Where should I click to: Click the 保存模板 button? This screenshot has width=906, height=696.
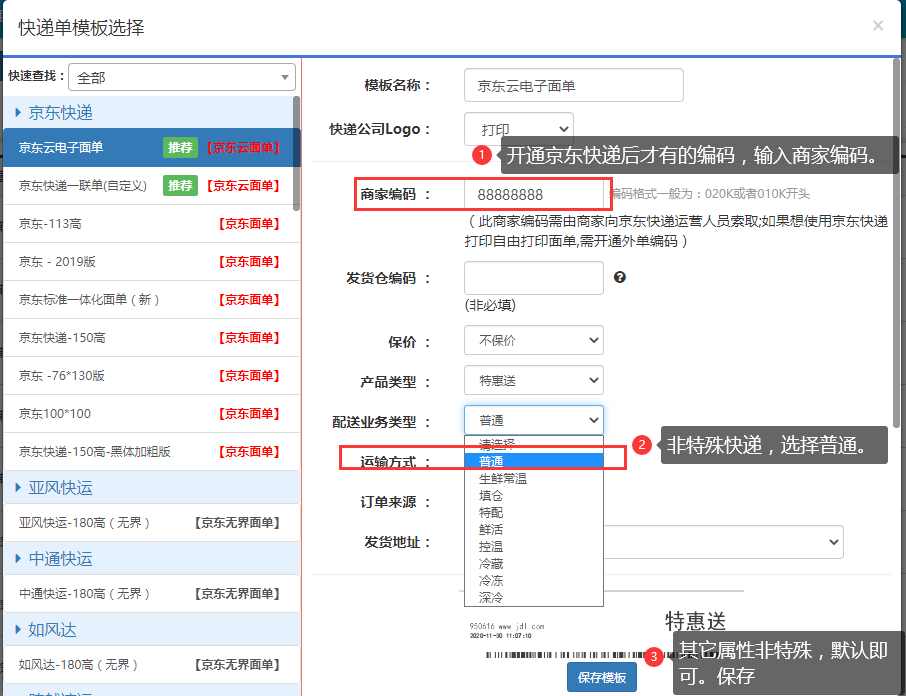601,677
